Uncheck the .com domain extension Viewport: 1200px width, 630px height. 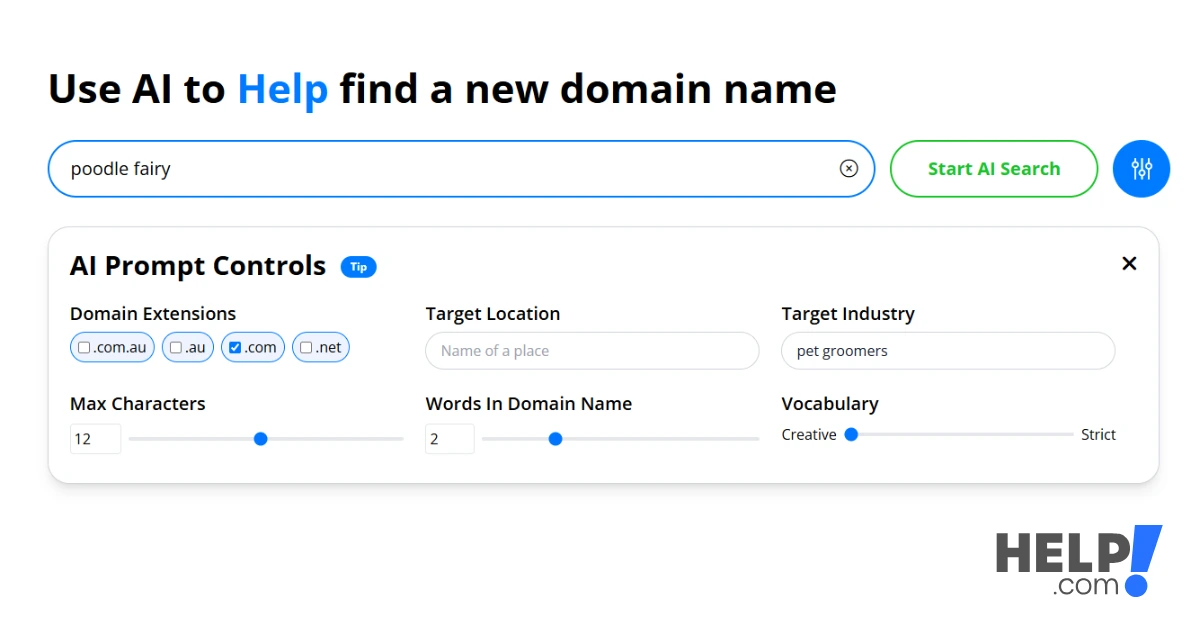pos(235,348)
